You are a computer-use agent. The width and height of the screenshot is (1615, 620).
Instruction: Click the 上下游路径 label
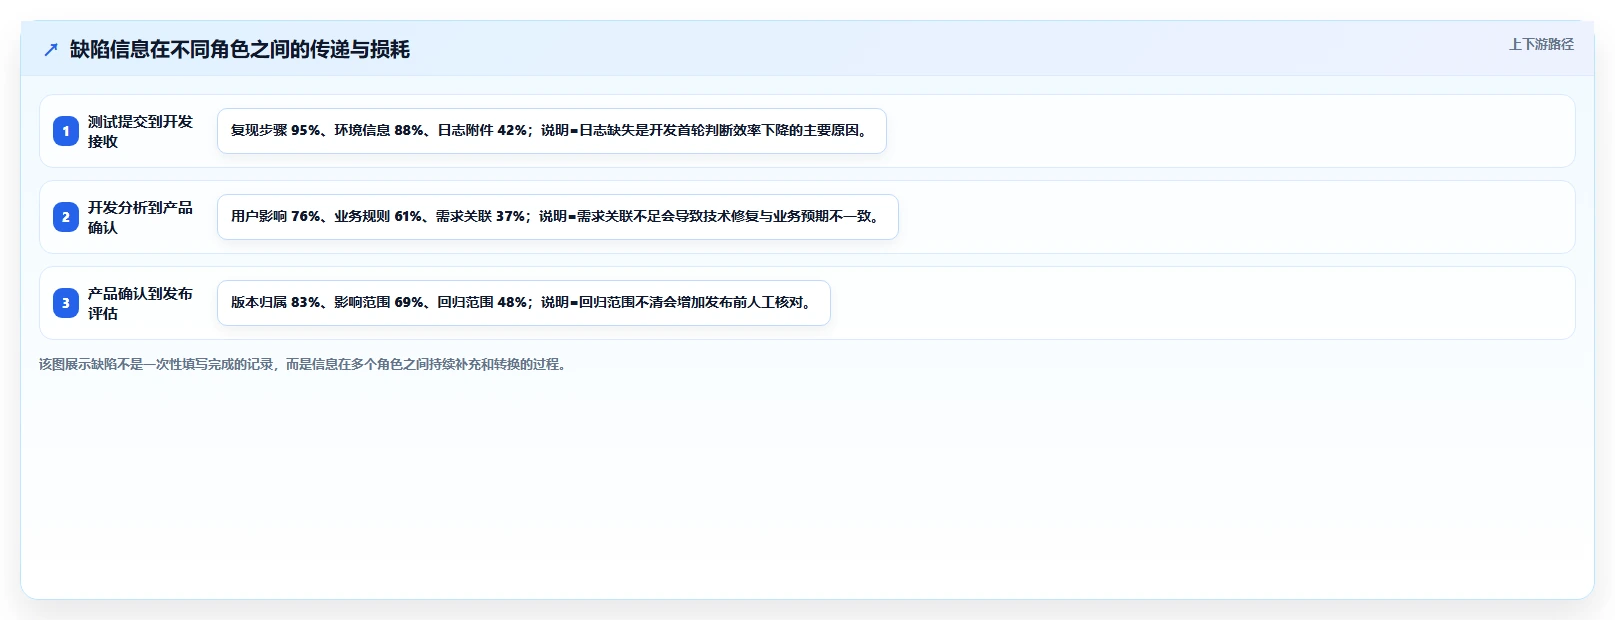point(1541,44)
